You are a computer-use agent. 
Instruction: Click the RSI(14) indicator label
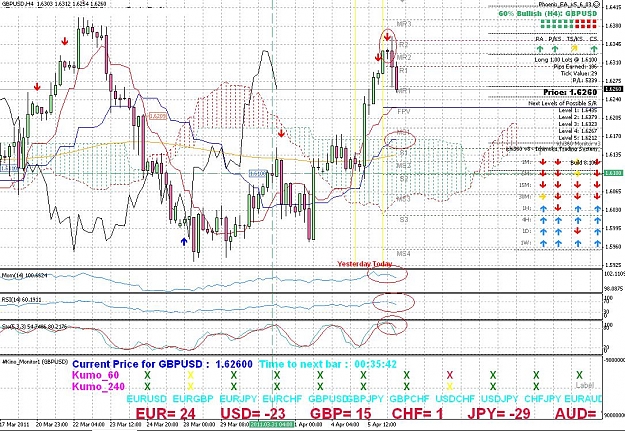pyautogui.click(x=21, y=299)
